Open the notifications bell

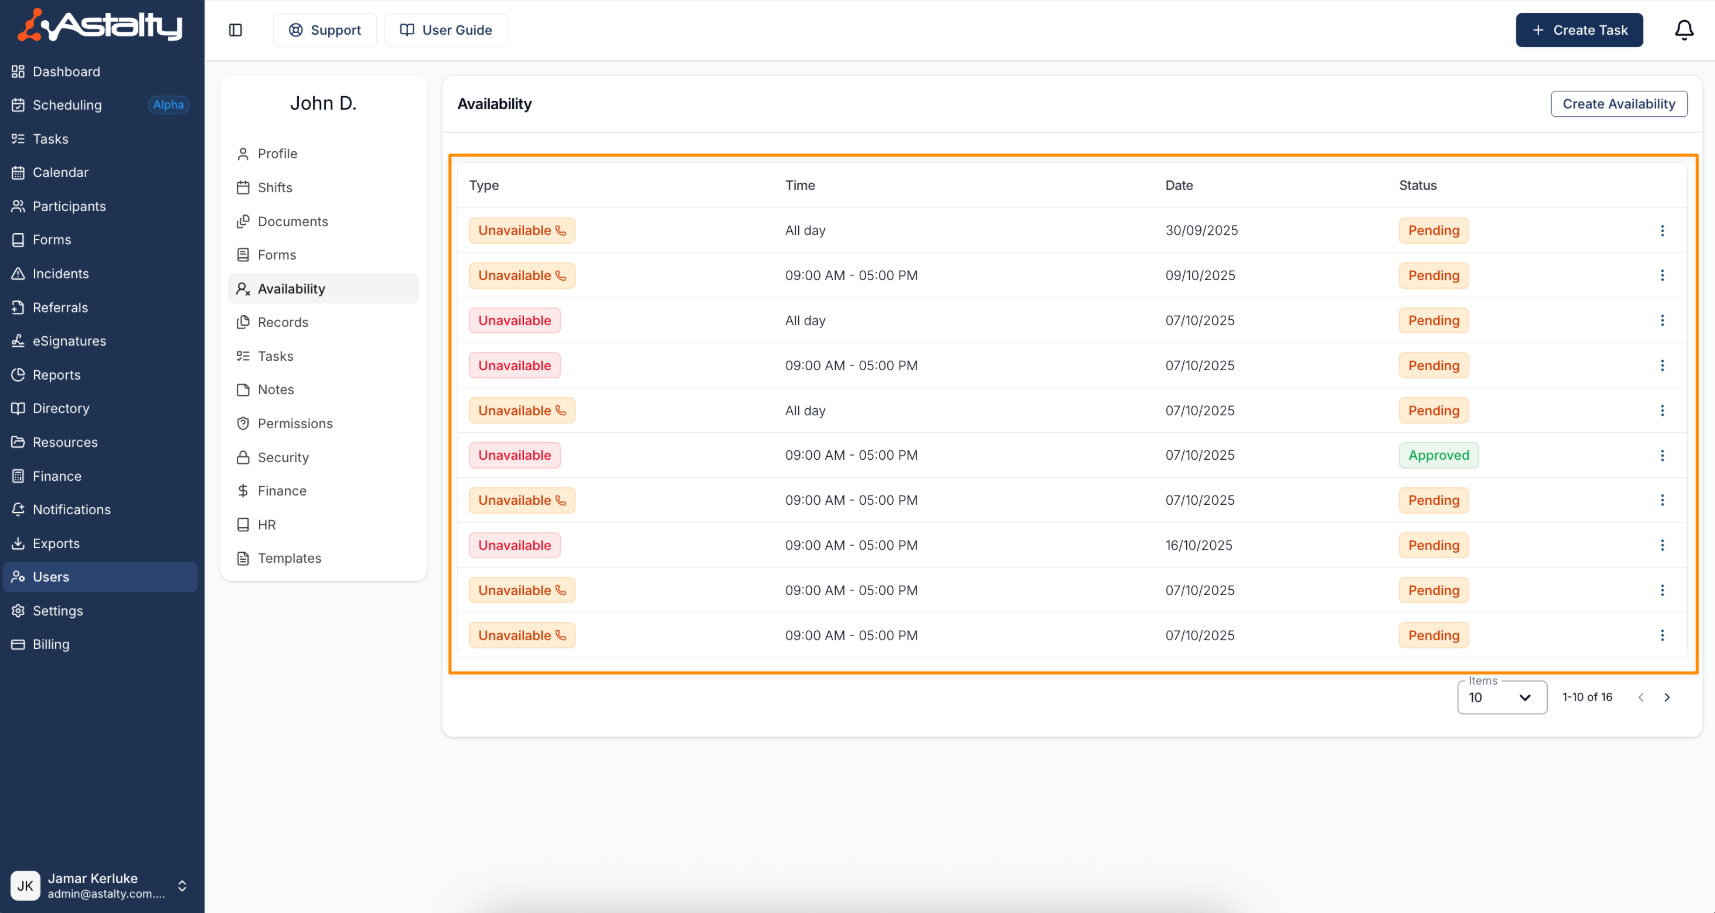tap(1684, 30)
